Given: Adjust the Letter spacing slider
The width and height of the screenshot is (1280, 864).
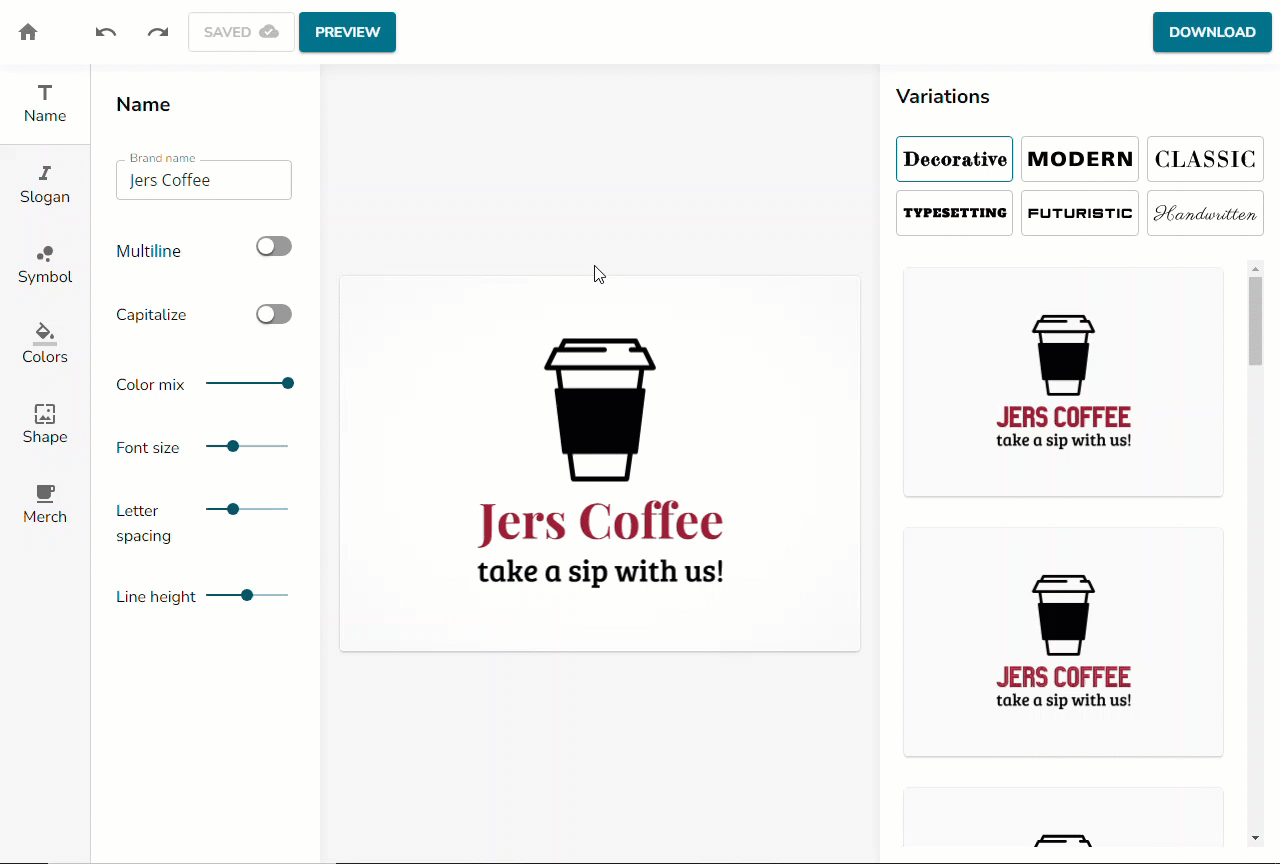Looking at the screenshot, I should click(247, 509).
